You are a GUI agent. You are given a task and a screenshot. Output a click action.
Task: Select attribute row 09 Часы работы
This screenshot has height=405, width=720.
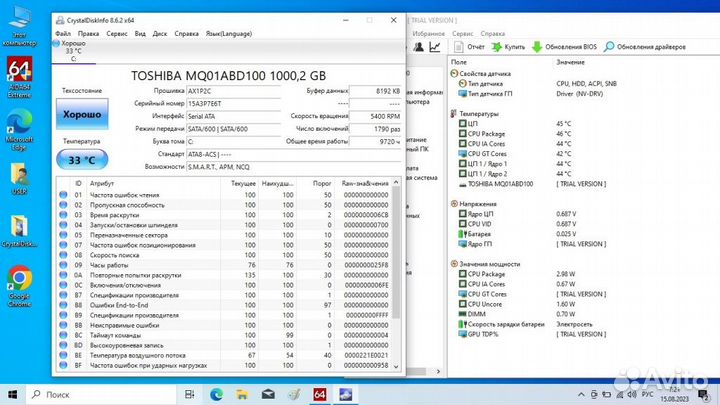[x=224, y=265]
